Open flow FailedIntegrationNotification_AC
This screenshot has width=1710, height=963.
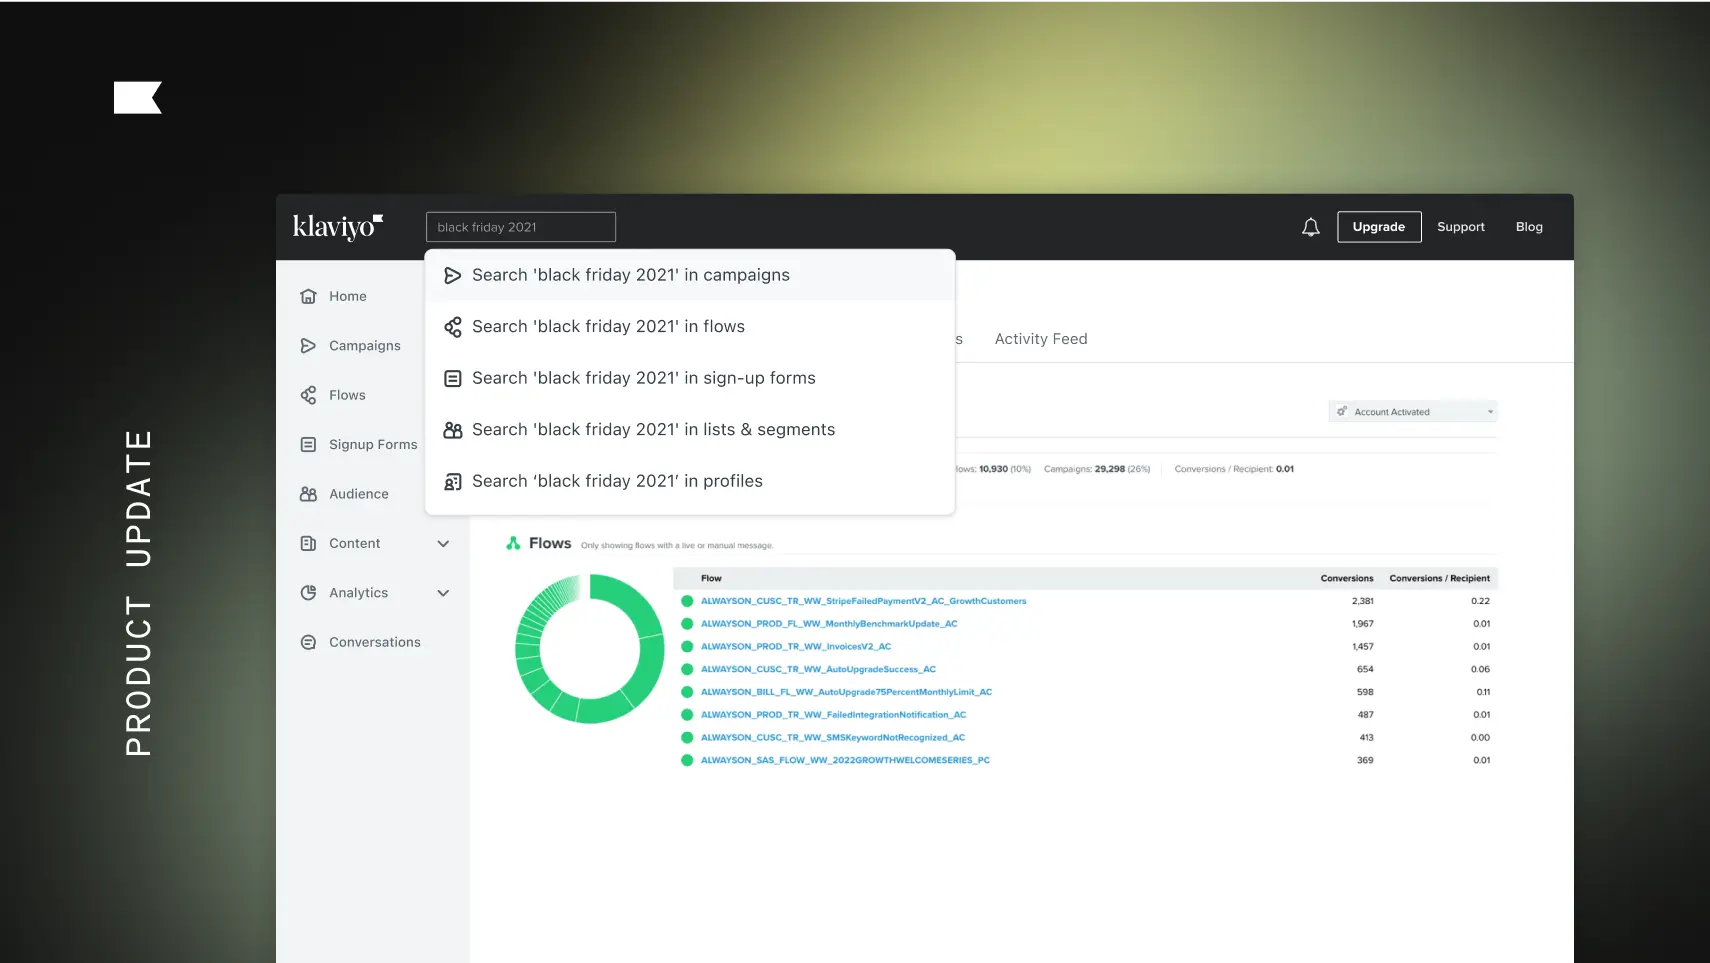[x=834, y=715]
